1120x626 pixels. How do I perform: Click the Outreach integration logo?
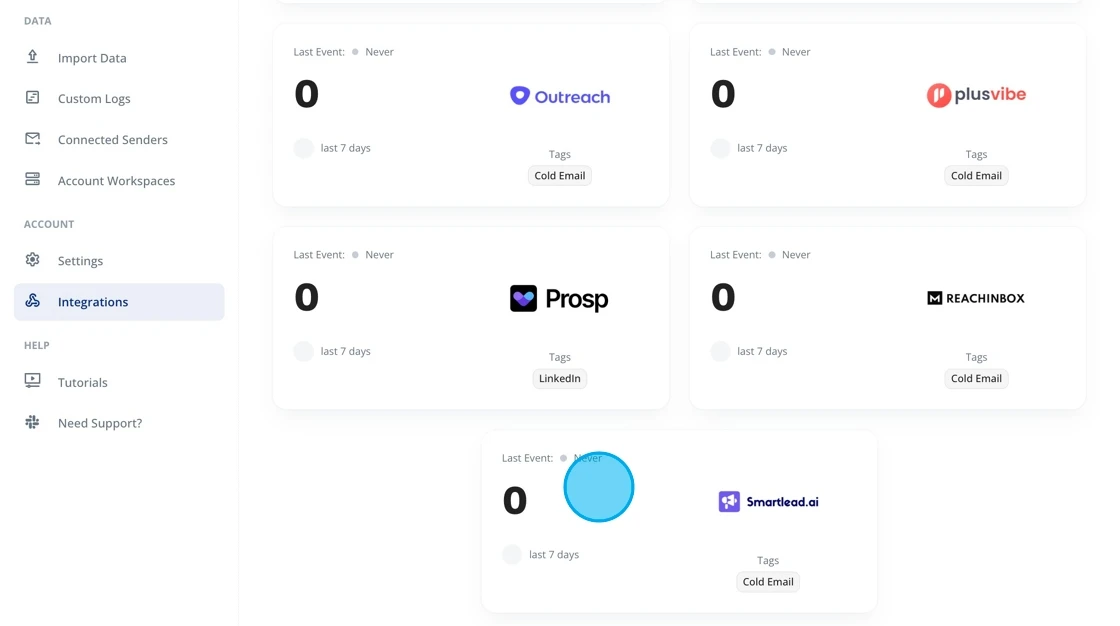tap(559, 96)
